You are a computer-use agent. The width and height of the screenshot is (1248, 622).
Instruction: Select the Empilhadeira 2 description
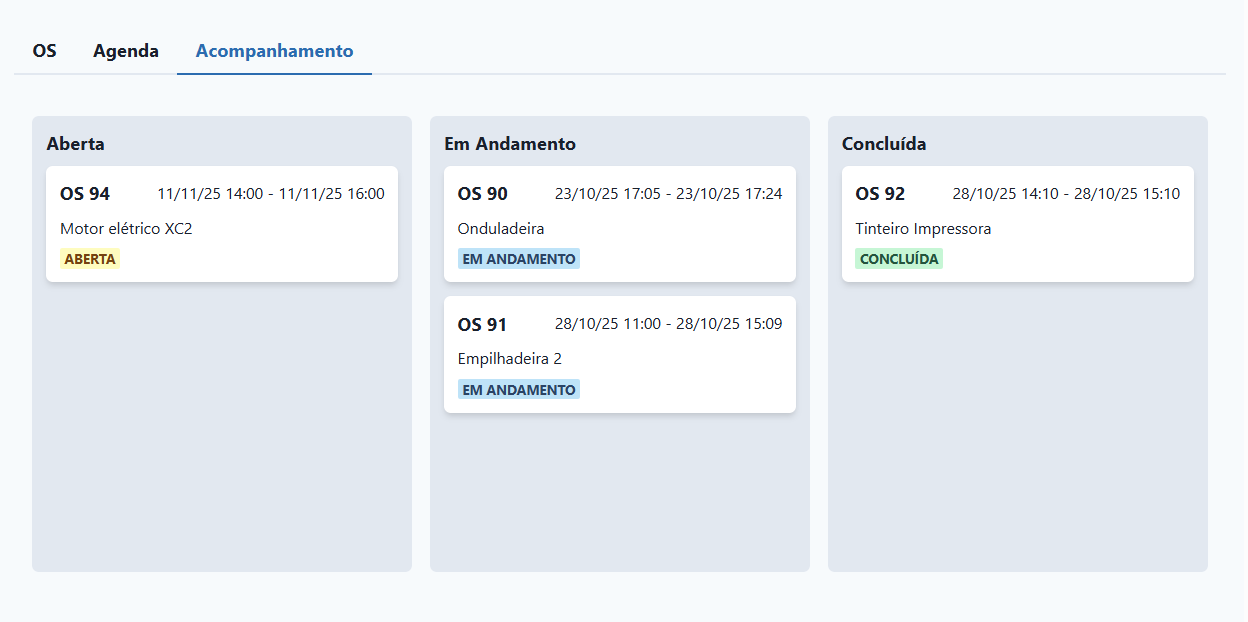click(x=510, y=359)
